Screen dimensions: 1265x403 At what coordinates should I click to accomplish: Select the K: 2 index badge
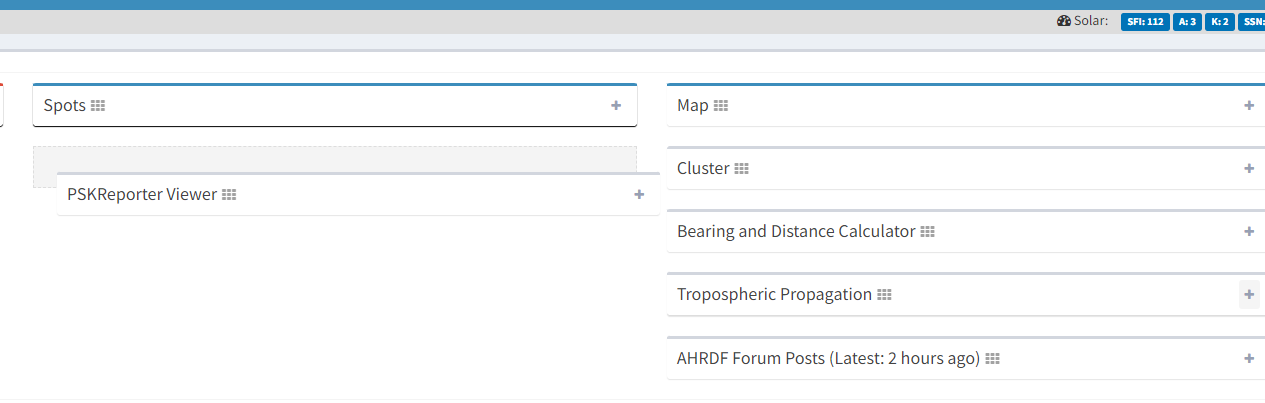coord(1219,21)
